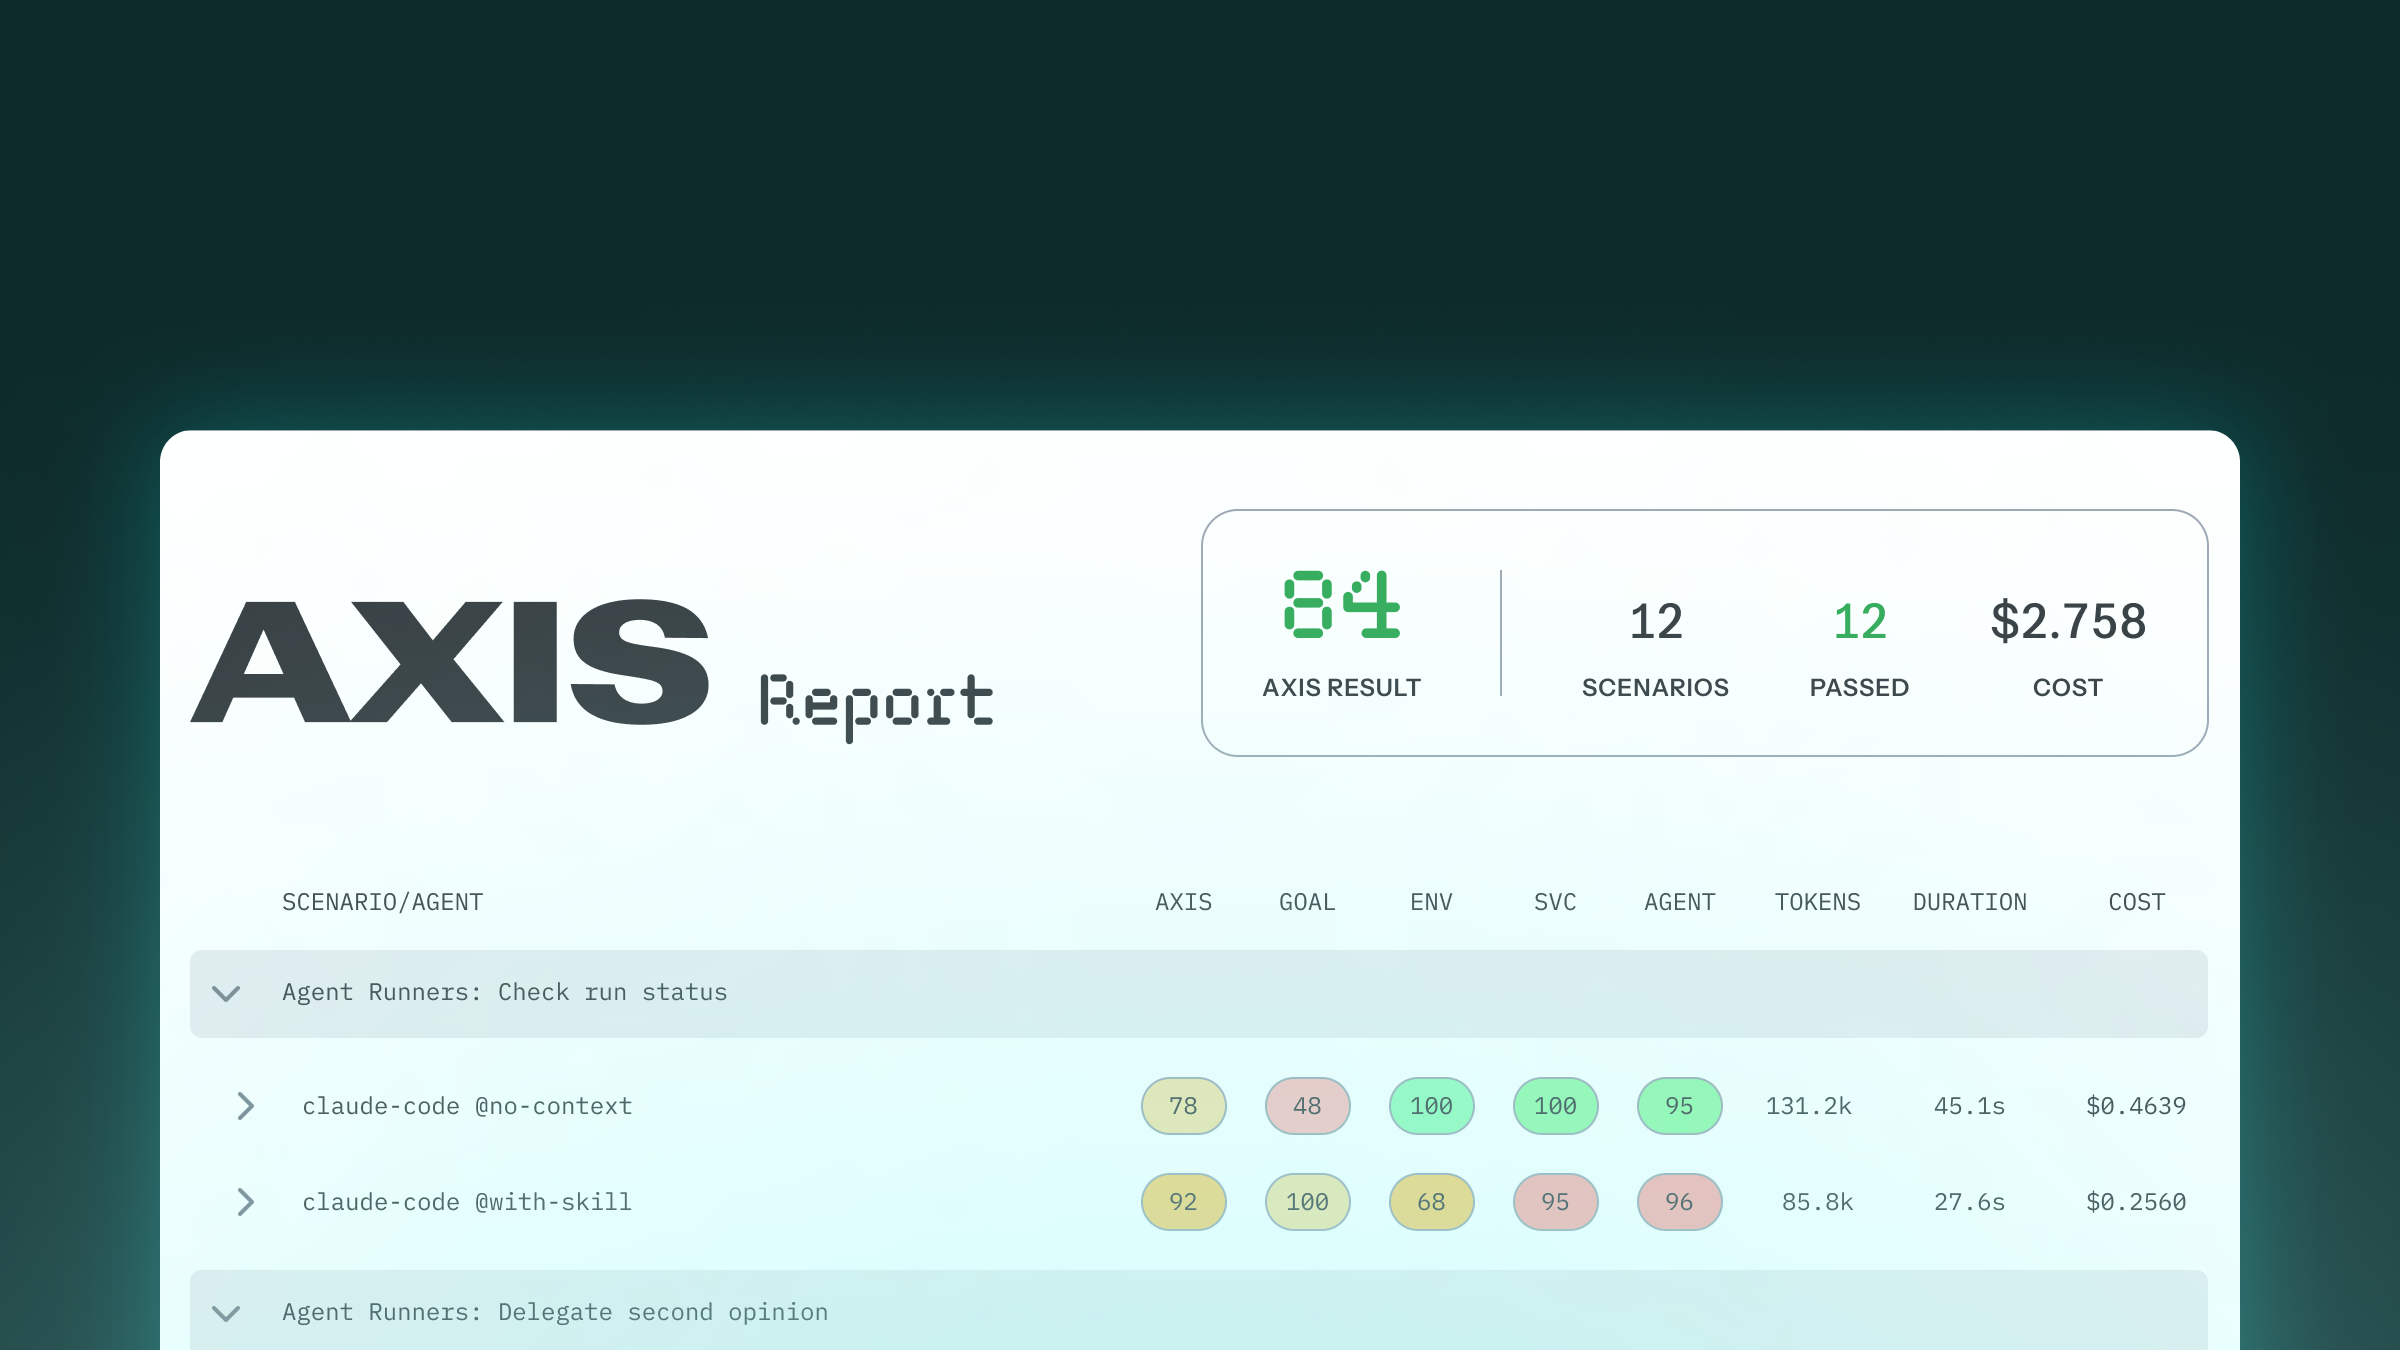Collapse the 'Delegate second opinion' scenario group
The image size is (2400, 1350).
click(x=227, y=1314)
